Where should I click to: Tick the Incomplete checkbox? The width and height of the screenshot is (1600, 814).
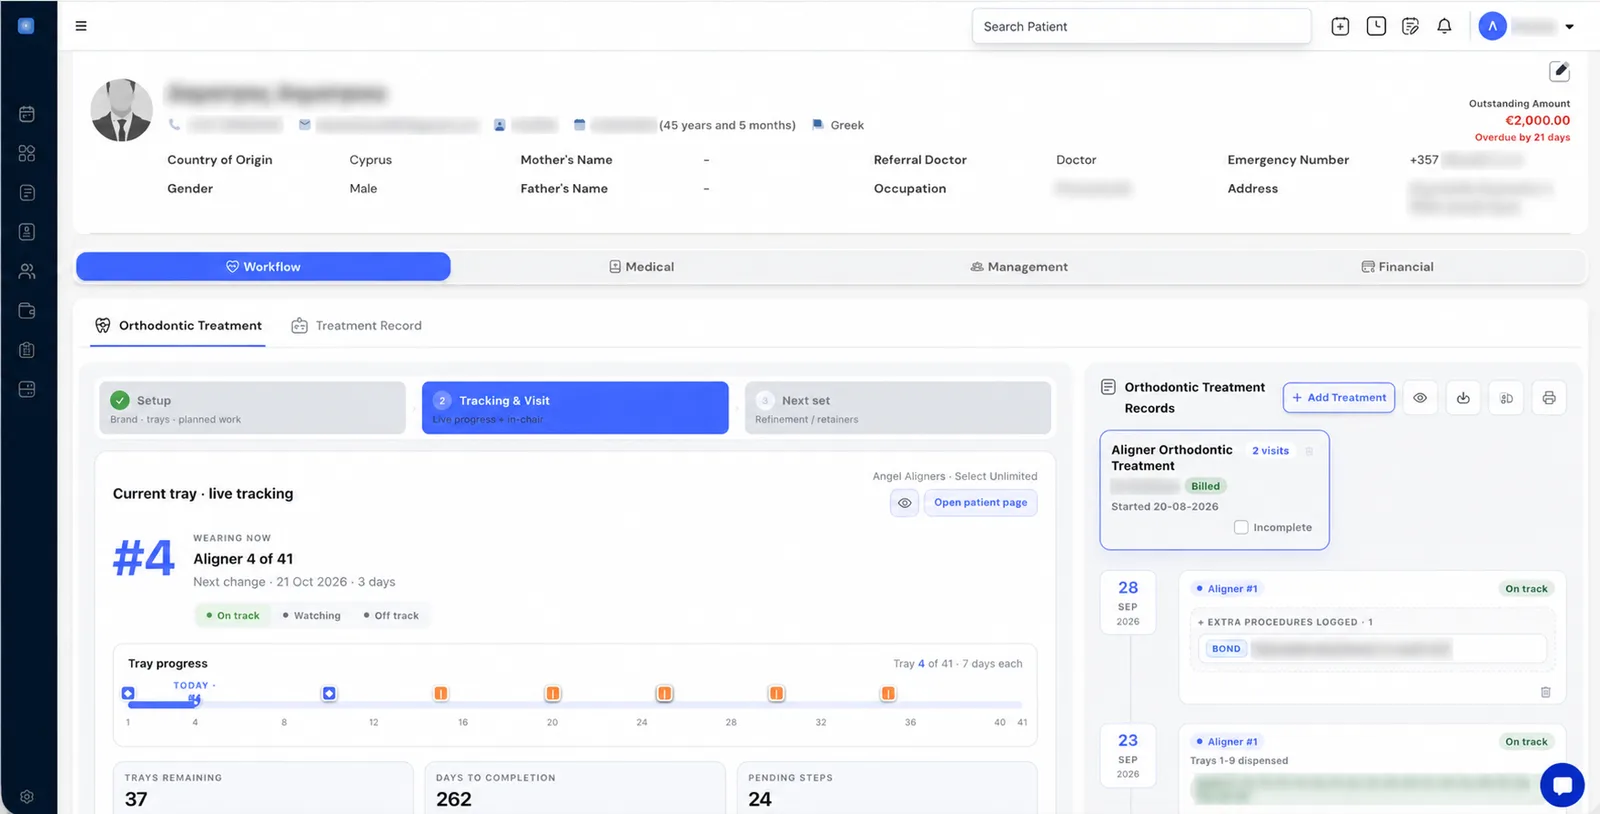(x=1241, y=527)
